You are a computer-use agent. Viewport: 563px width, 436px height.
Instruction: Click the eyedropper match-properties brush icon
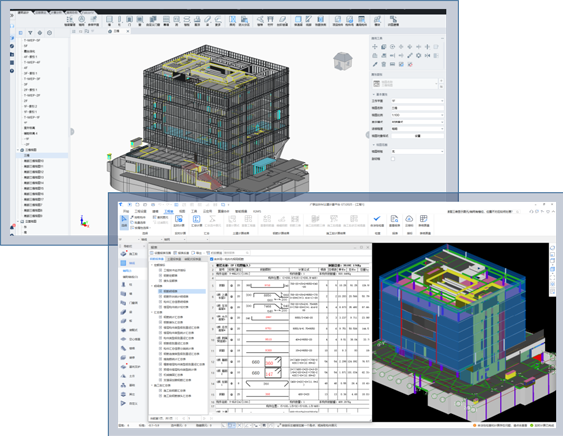point(375,64)
